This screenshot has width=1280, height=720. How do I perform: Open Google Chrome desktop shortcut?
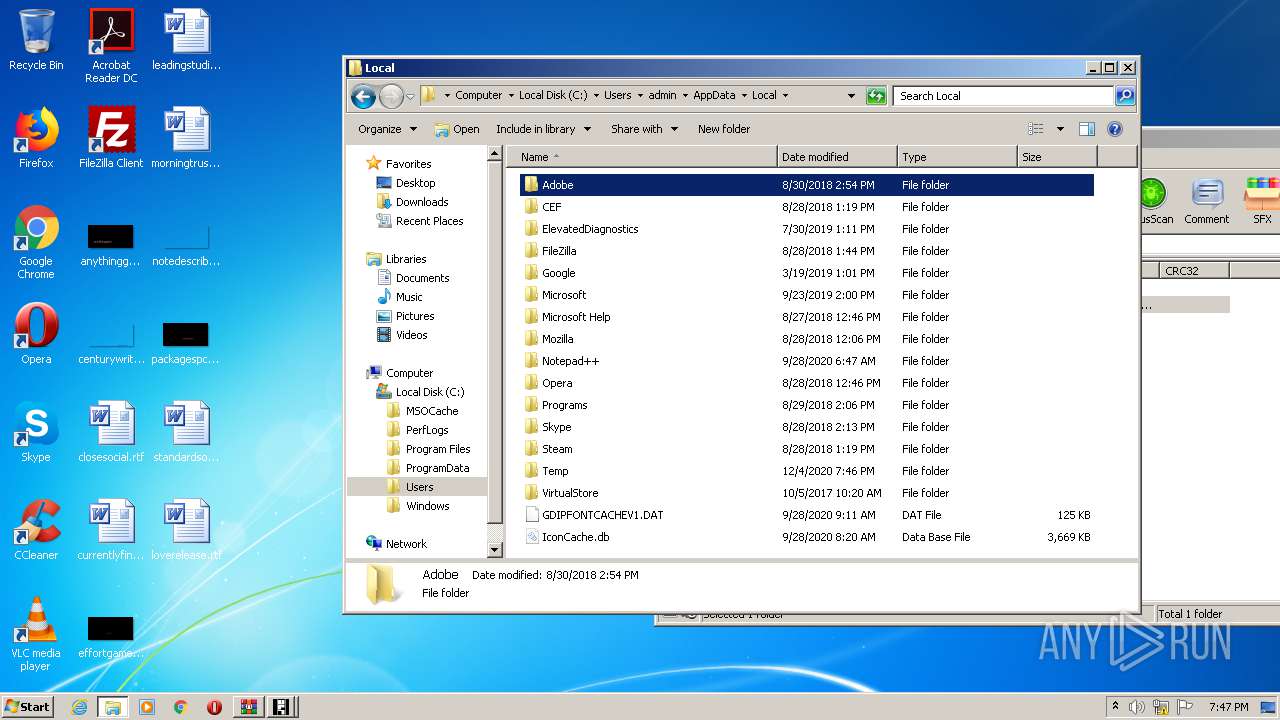pyautogui.click(x=36, y=242)
